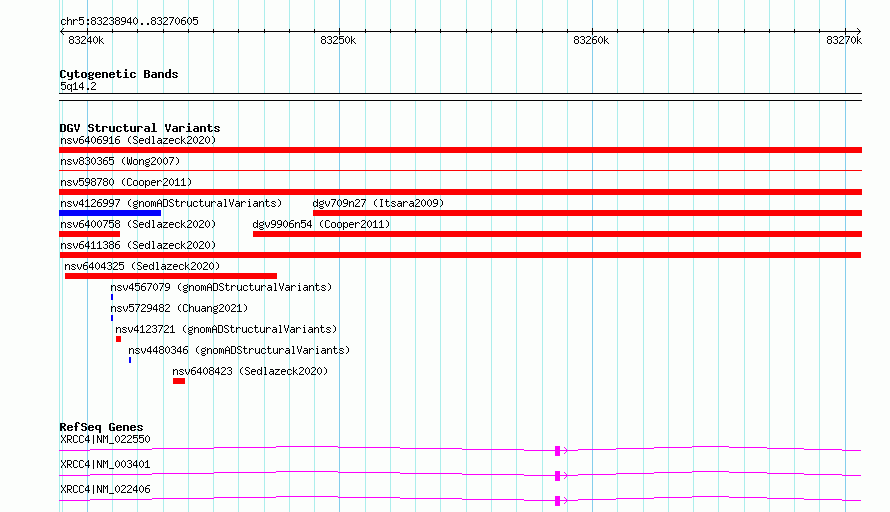The height and width of the screenshot is (512, 890).
Task: Select the XRCC4 NM_022550 magenta exon block
Action: tap(557, 451)
